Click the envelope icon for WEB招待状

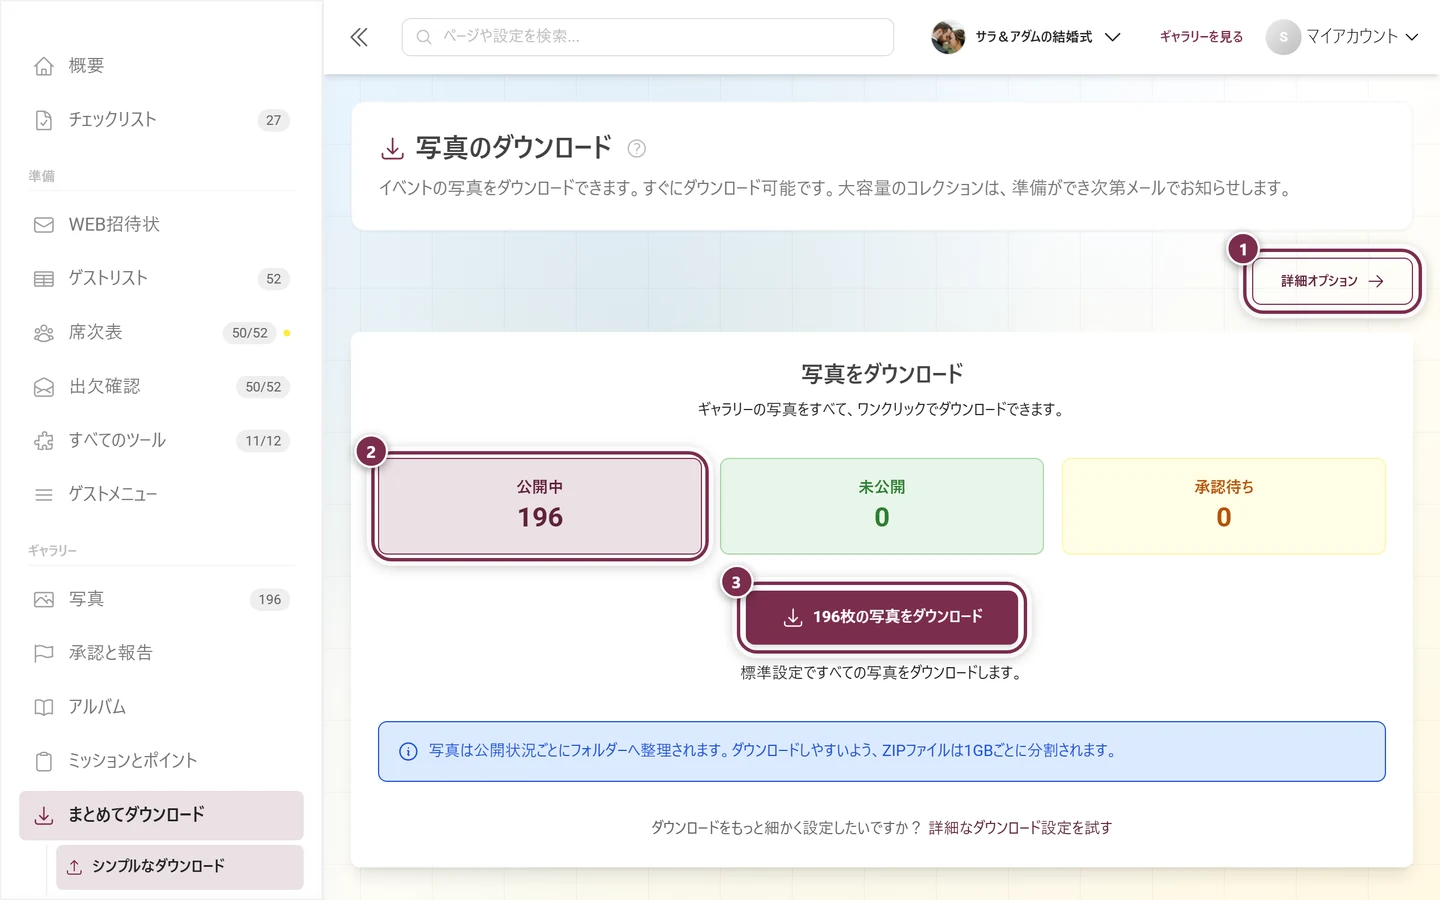click(44, 225)
